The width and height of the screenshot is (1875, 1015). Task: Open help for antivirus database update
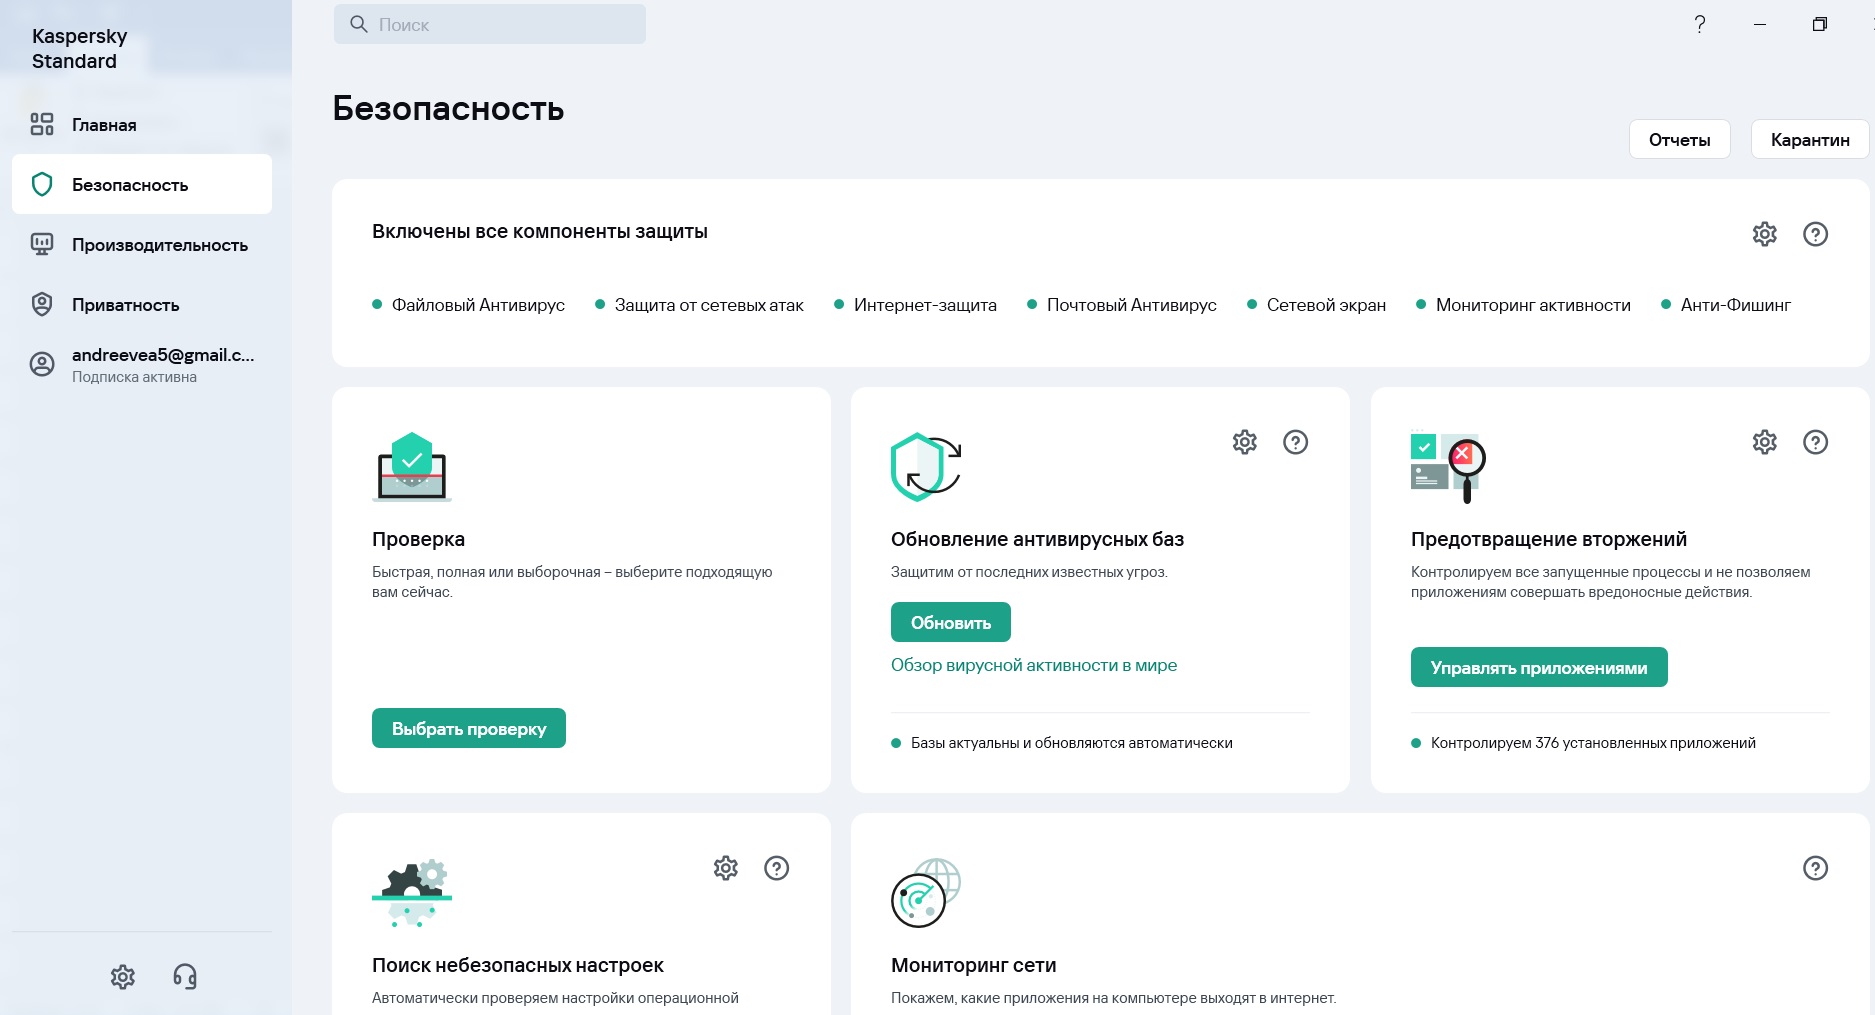(x=1295, y=442)
